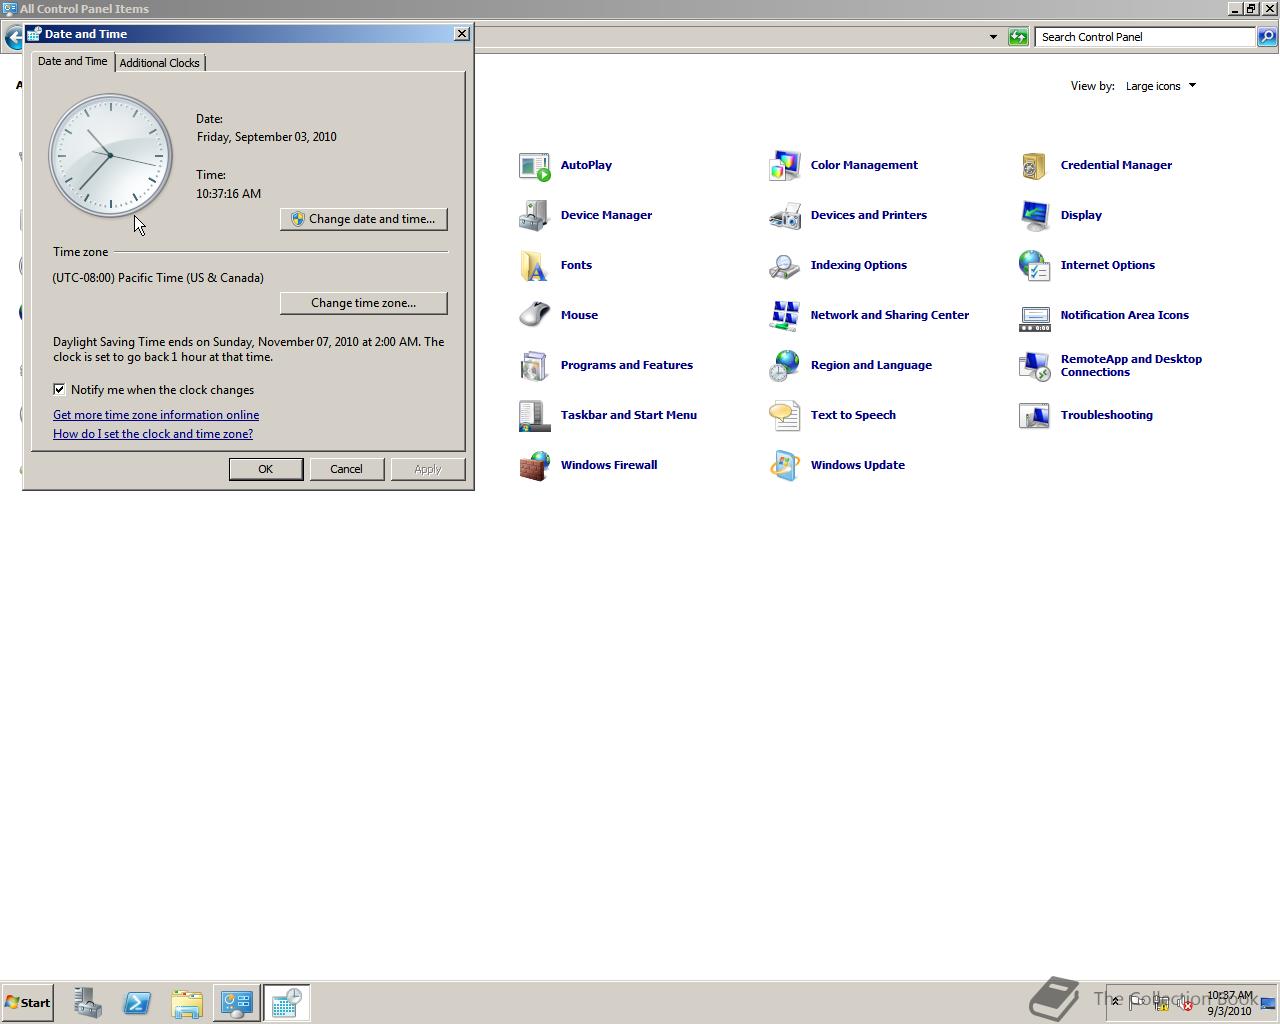Open the Color Management icon
This screenshot has height=1024, width=1280.
point(785,166)
